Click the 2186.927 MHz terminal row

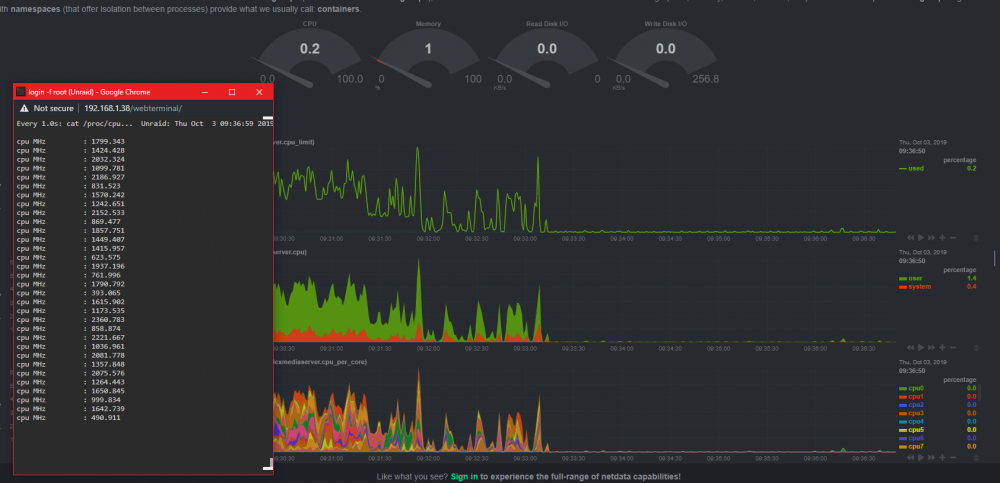(x=71, y=177)
